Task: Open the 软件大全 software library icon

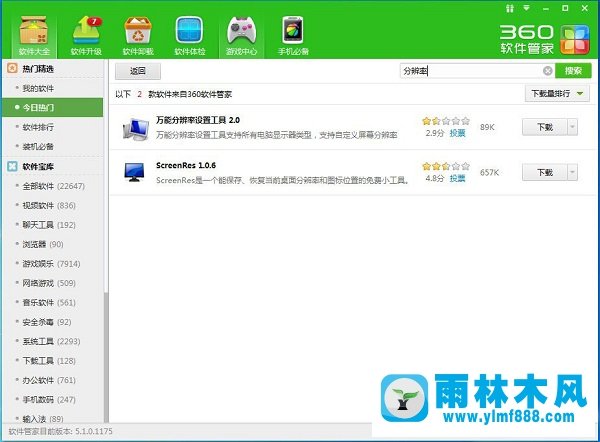Action: [34, 36]
